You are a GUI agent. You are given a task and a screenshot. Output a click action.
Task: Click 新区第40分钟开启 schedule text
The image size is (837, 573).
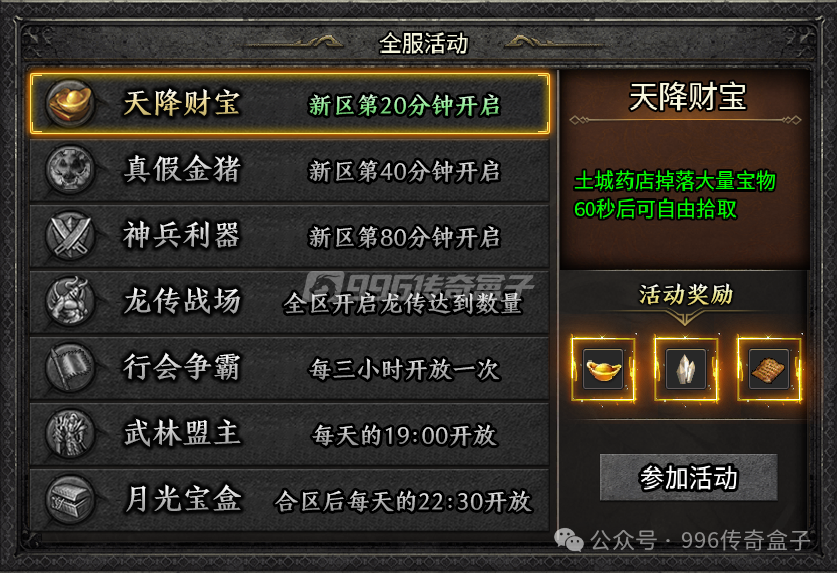point(405,172)
